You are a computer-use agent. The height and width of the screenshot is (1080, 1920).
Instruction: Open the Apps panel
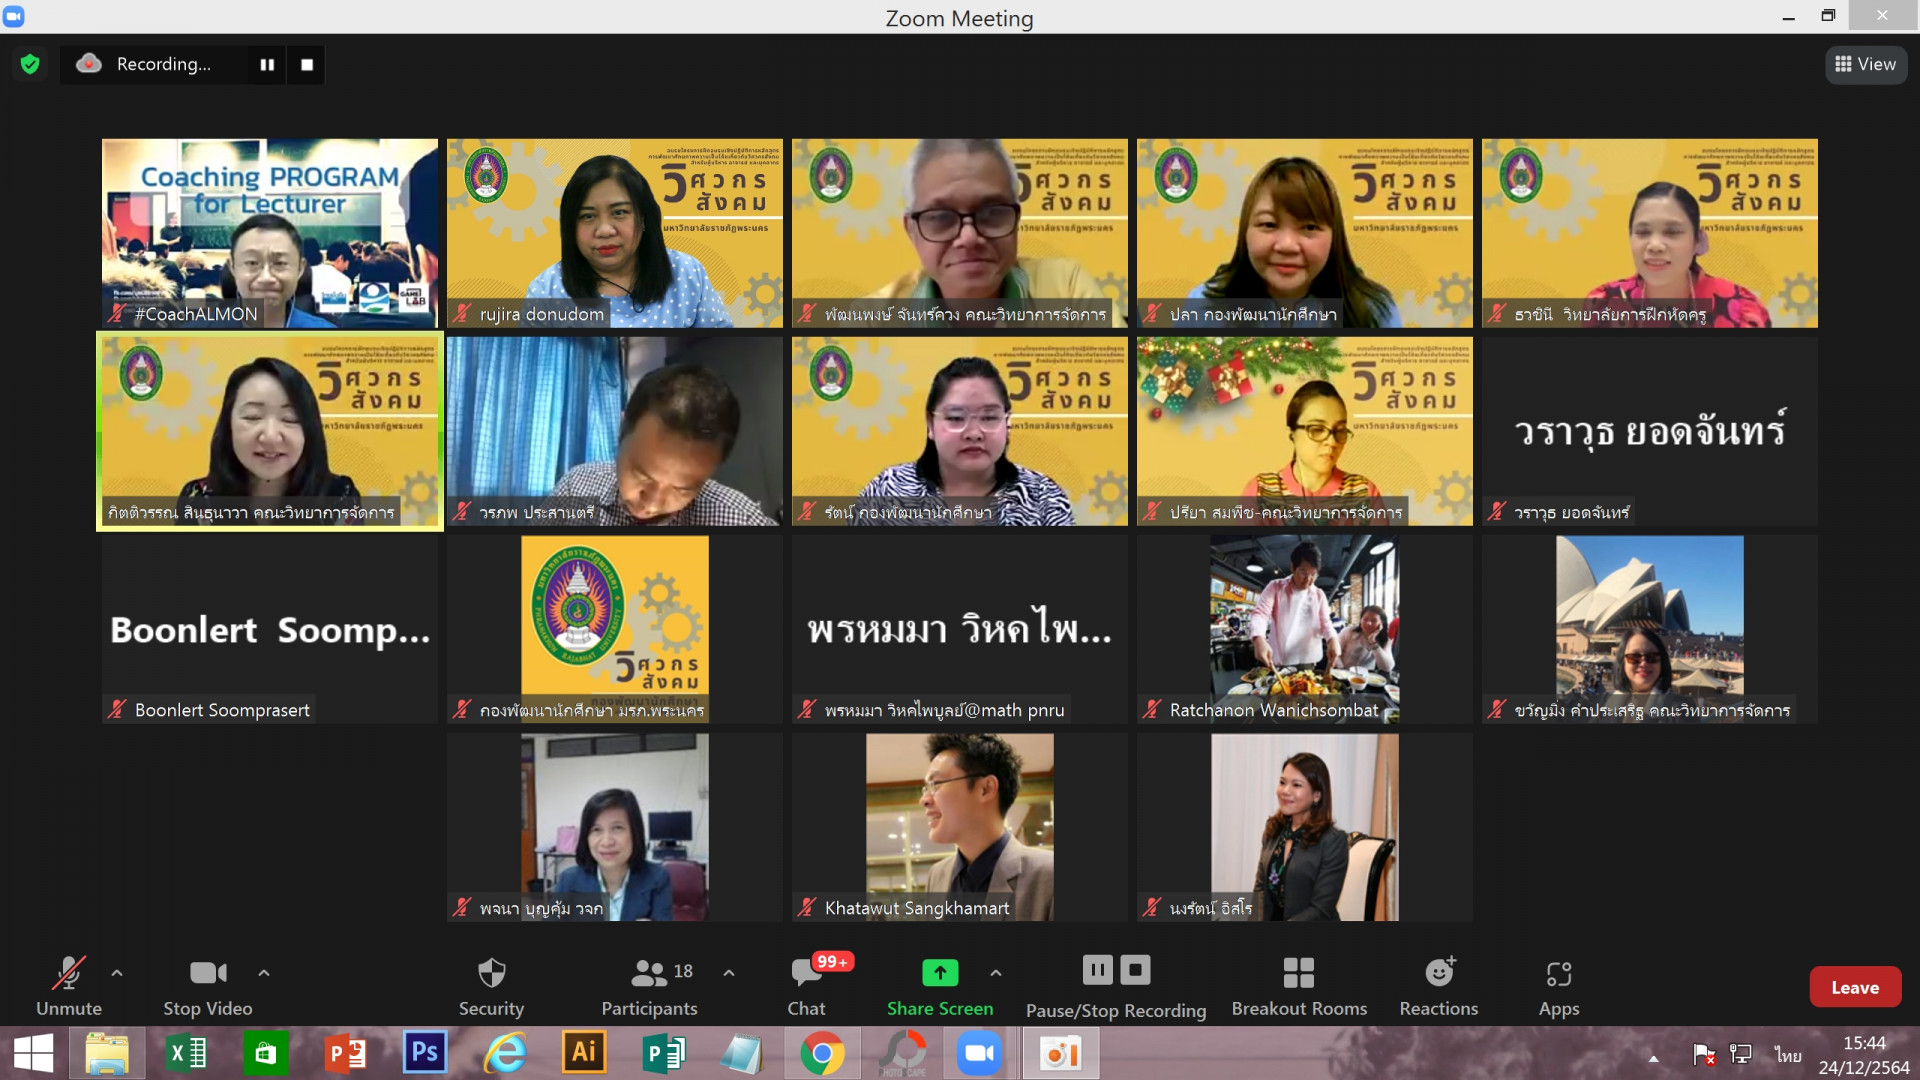[x=1558, y=985]
